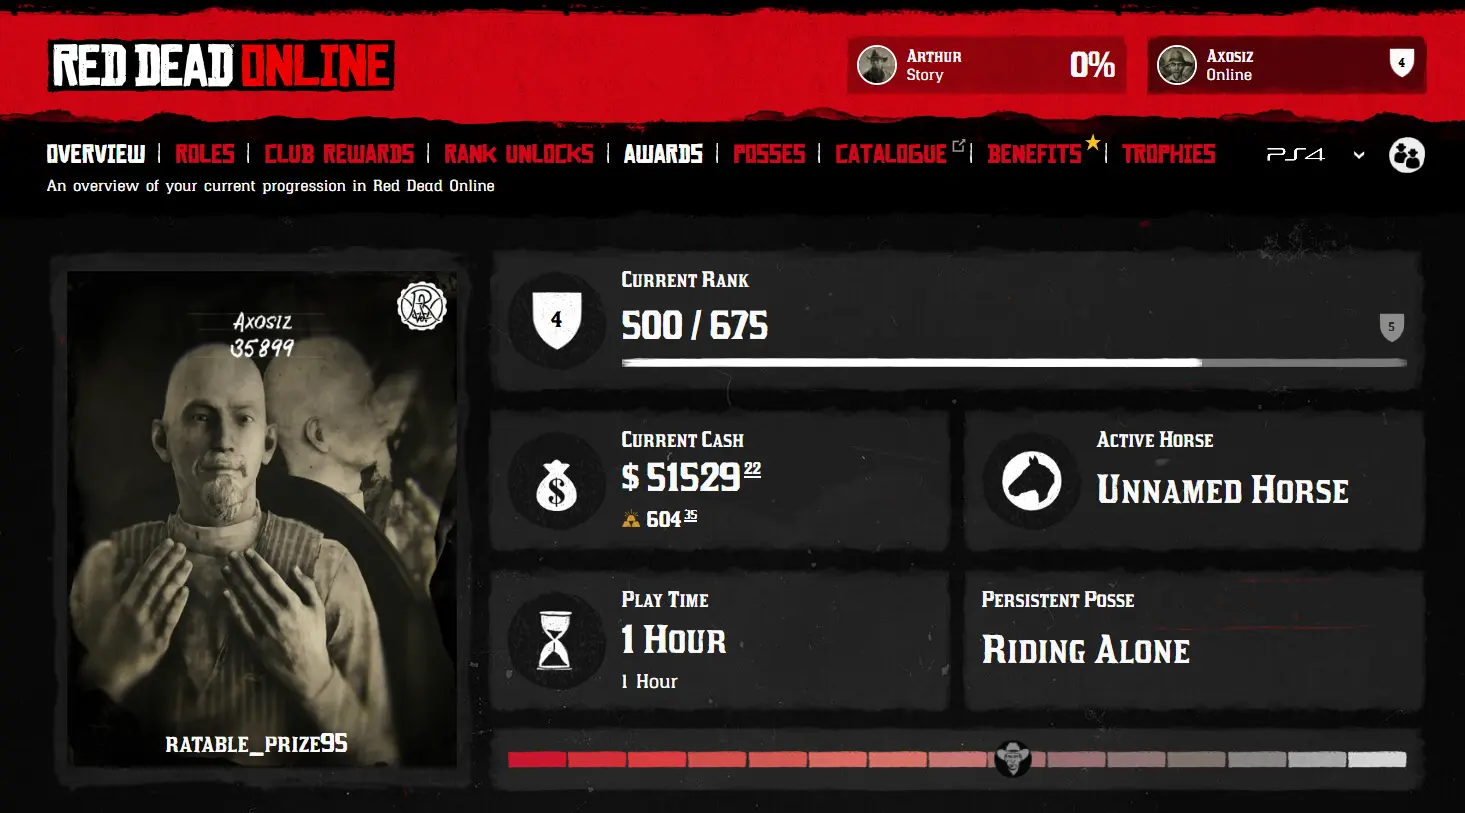Viewport: 1465px width, 813px height.
Task: Expand the PS4 platform dropdown arrow
Action: 1359,155
